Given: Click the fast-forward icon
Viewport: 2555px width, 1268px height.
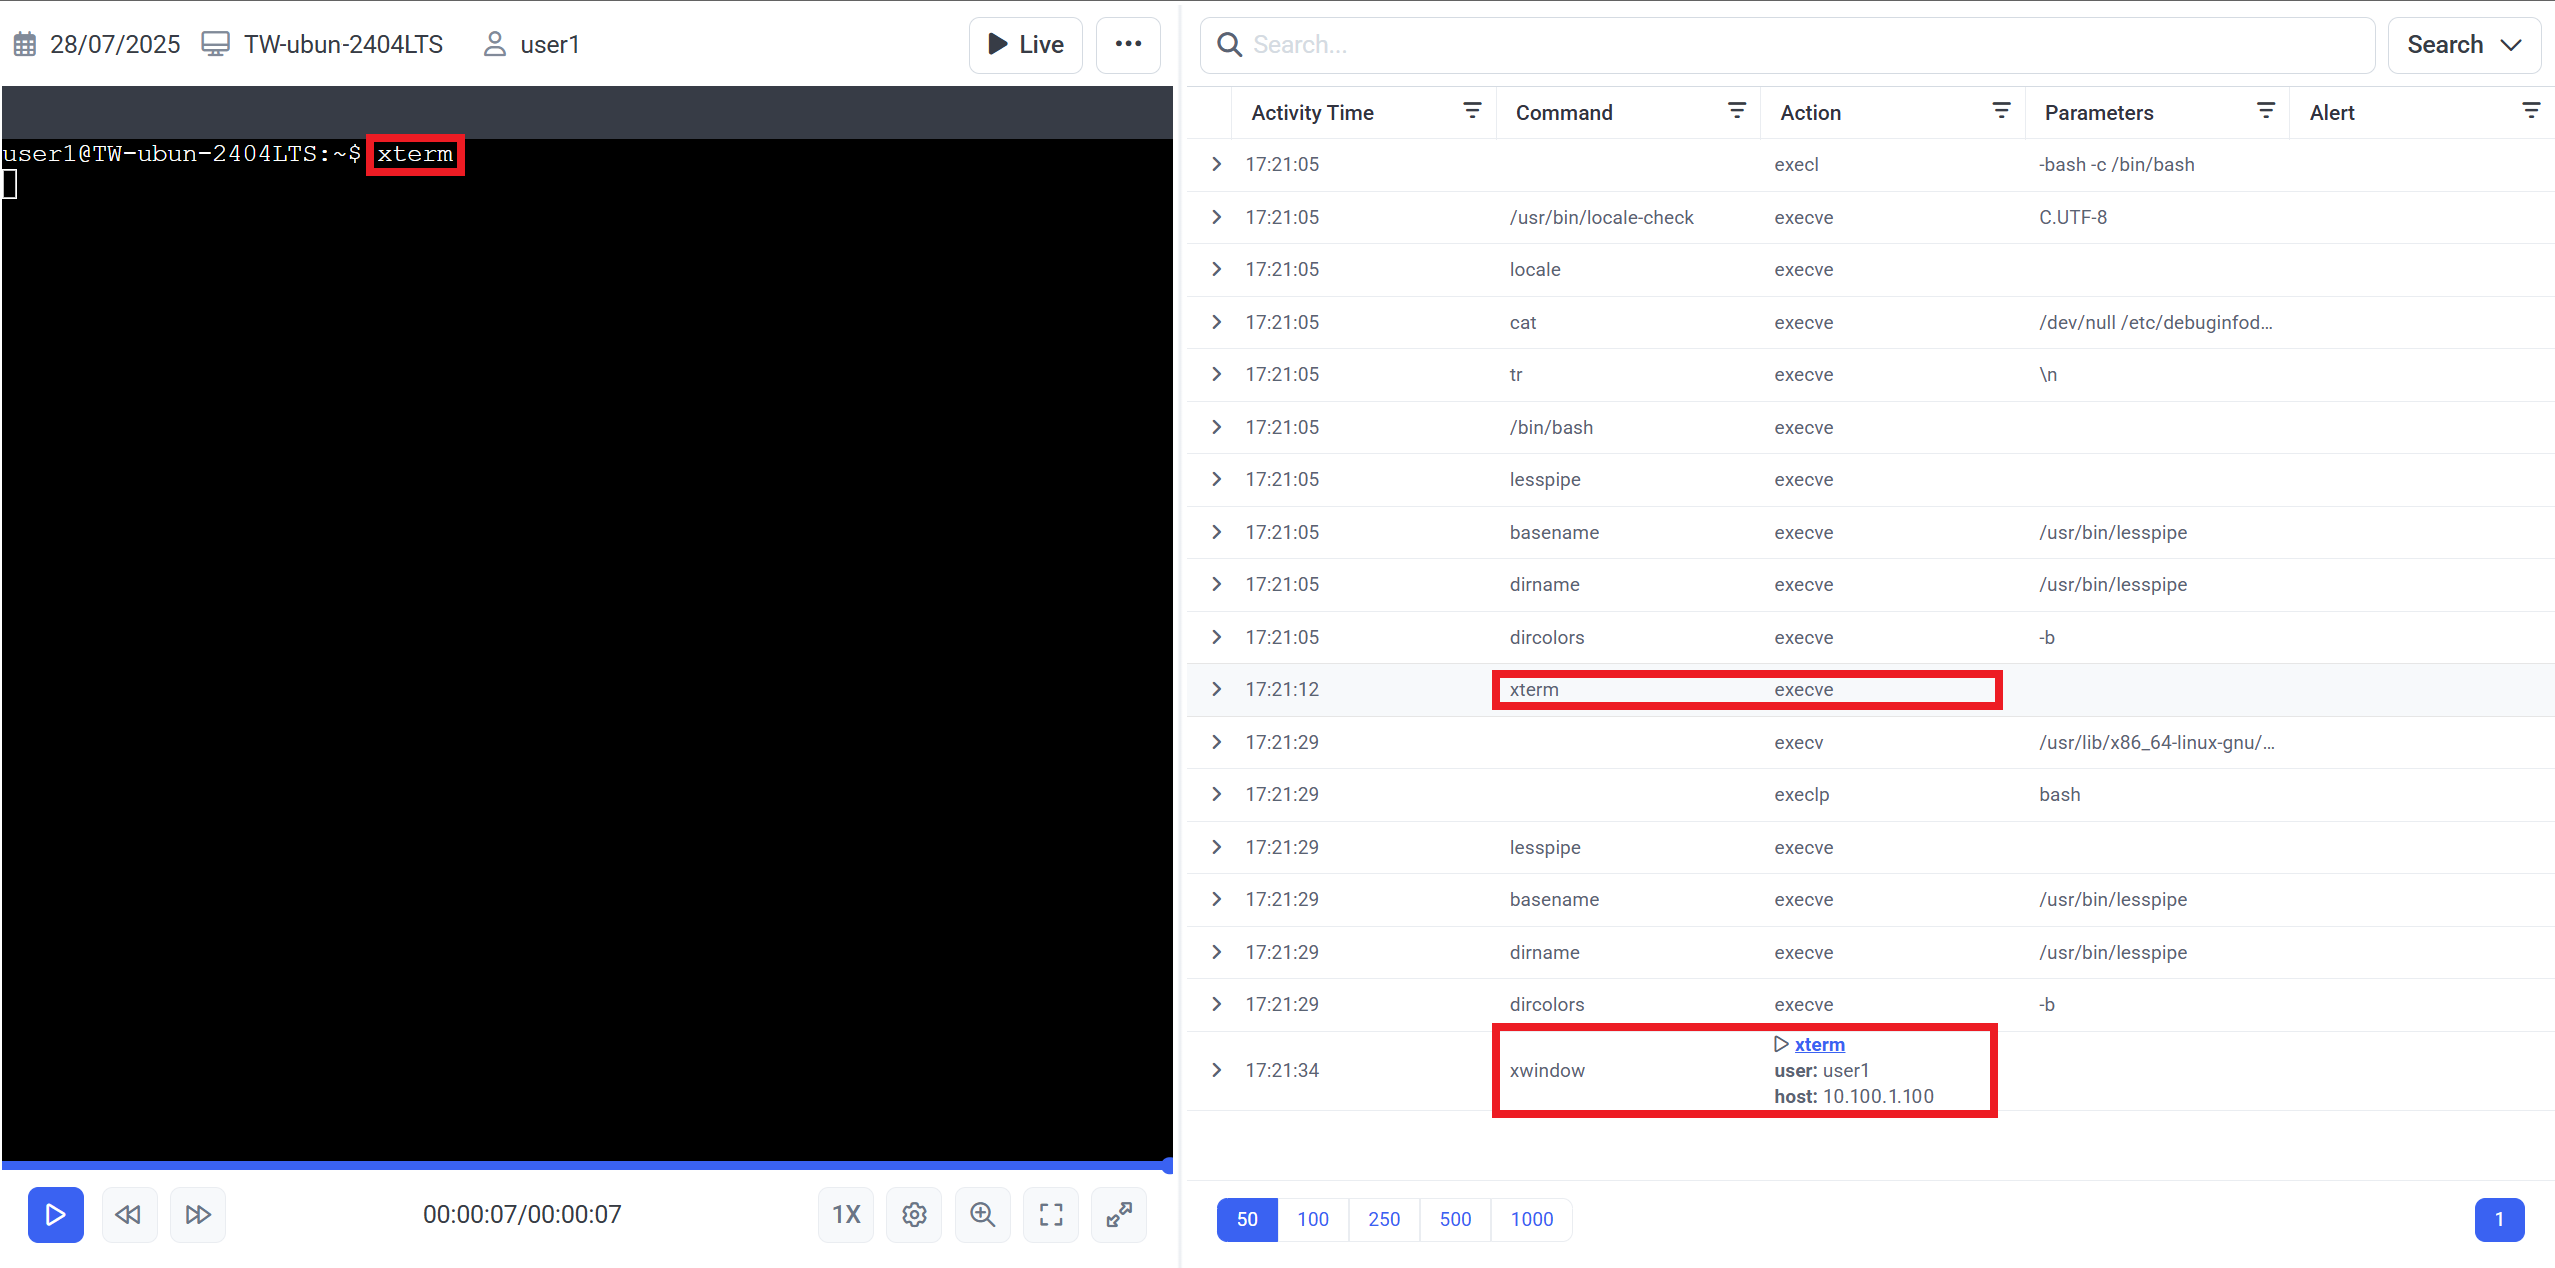Looking at the screenshot, I should (198, 1214).
